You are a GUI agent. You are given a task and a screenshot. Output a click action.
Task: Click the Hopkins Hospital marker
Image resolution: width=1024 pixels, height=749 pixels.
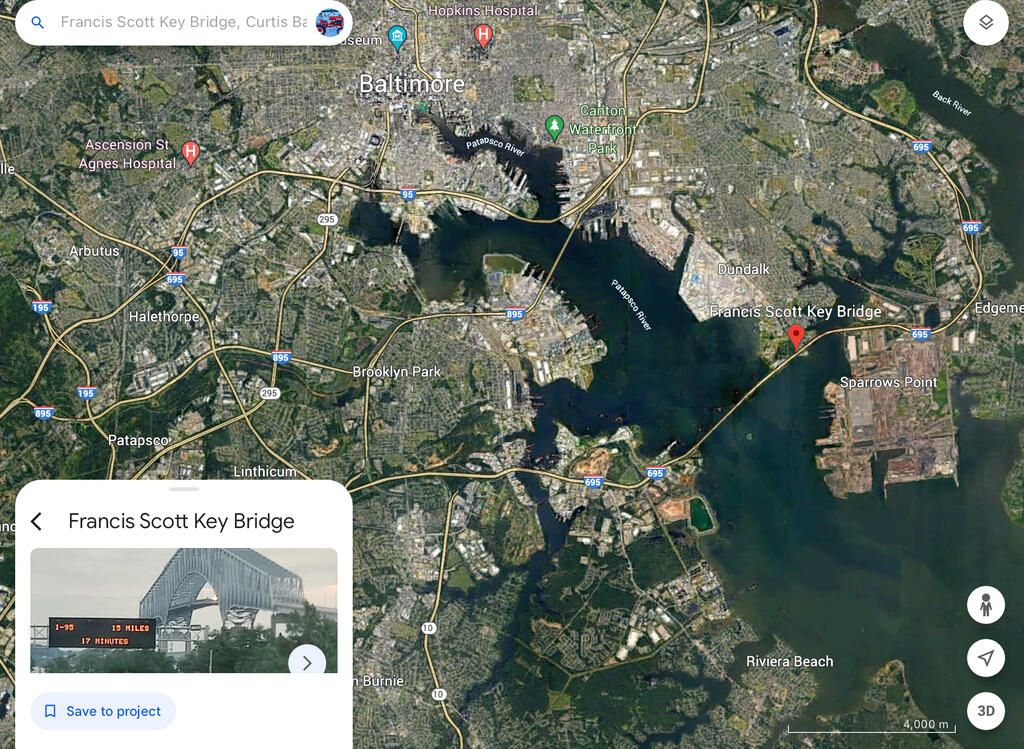483,36
